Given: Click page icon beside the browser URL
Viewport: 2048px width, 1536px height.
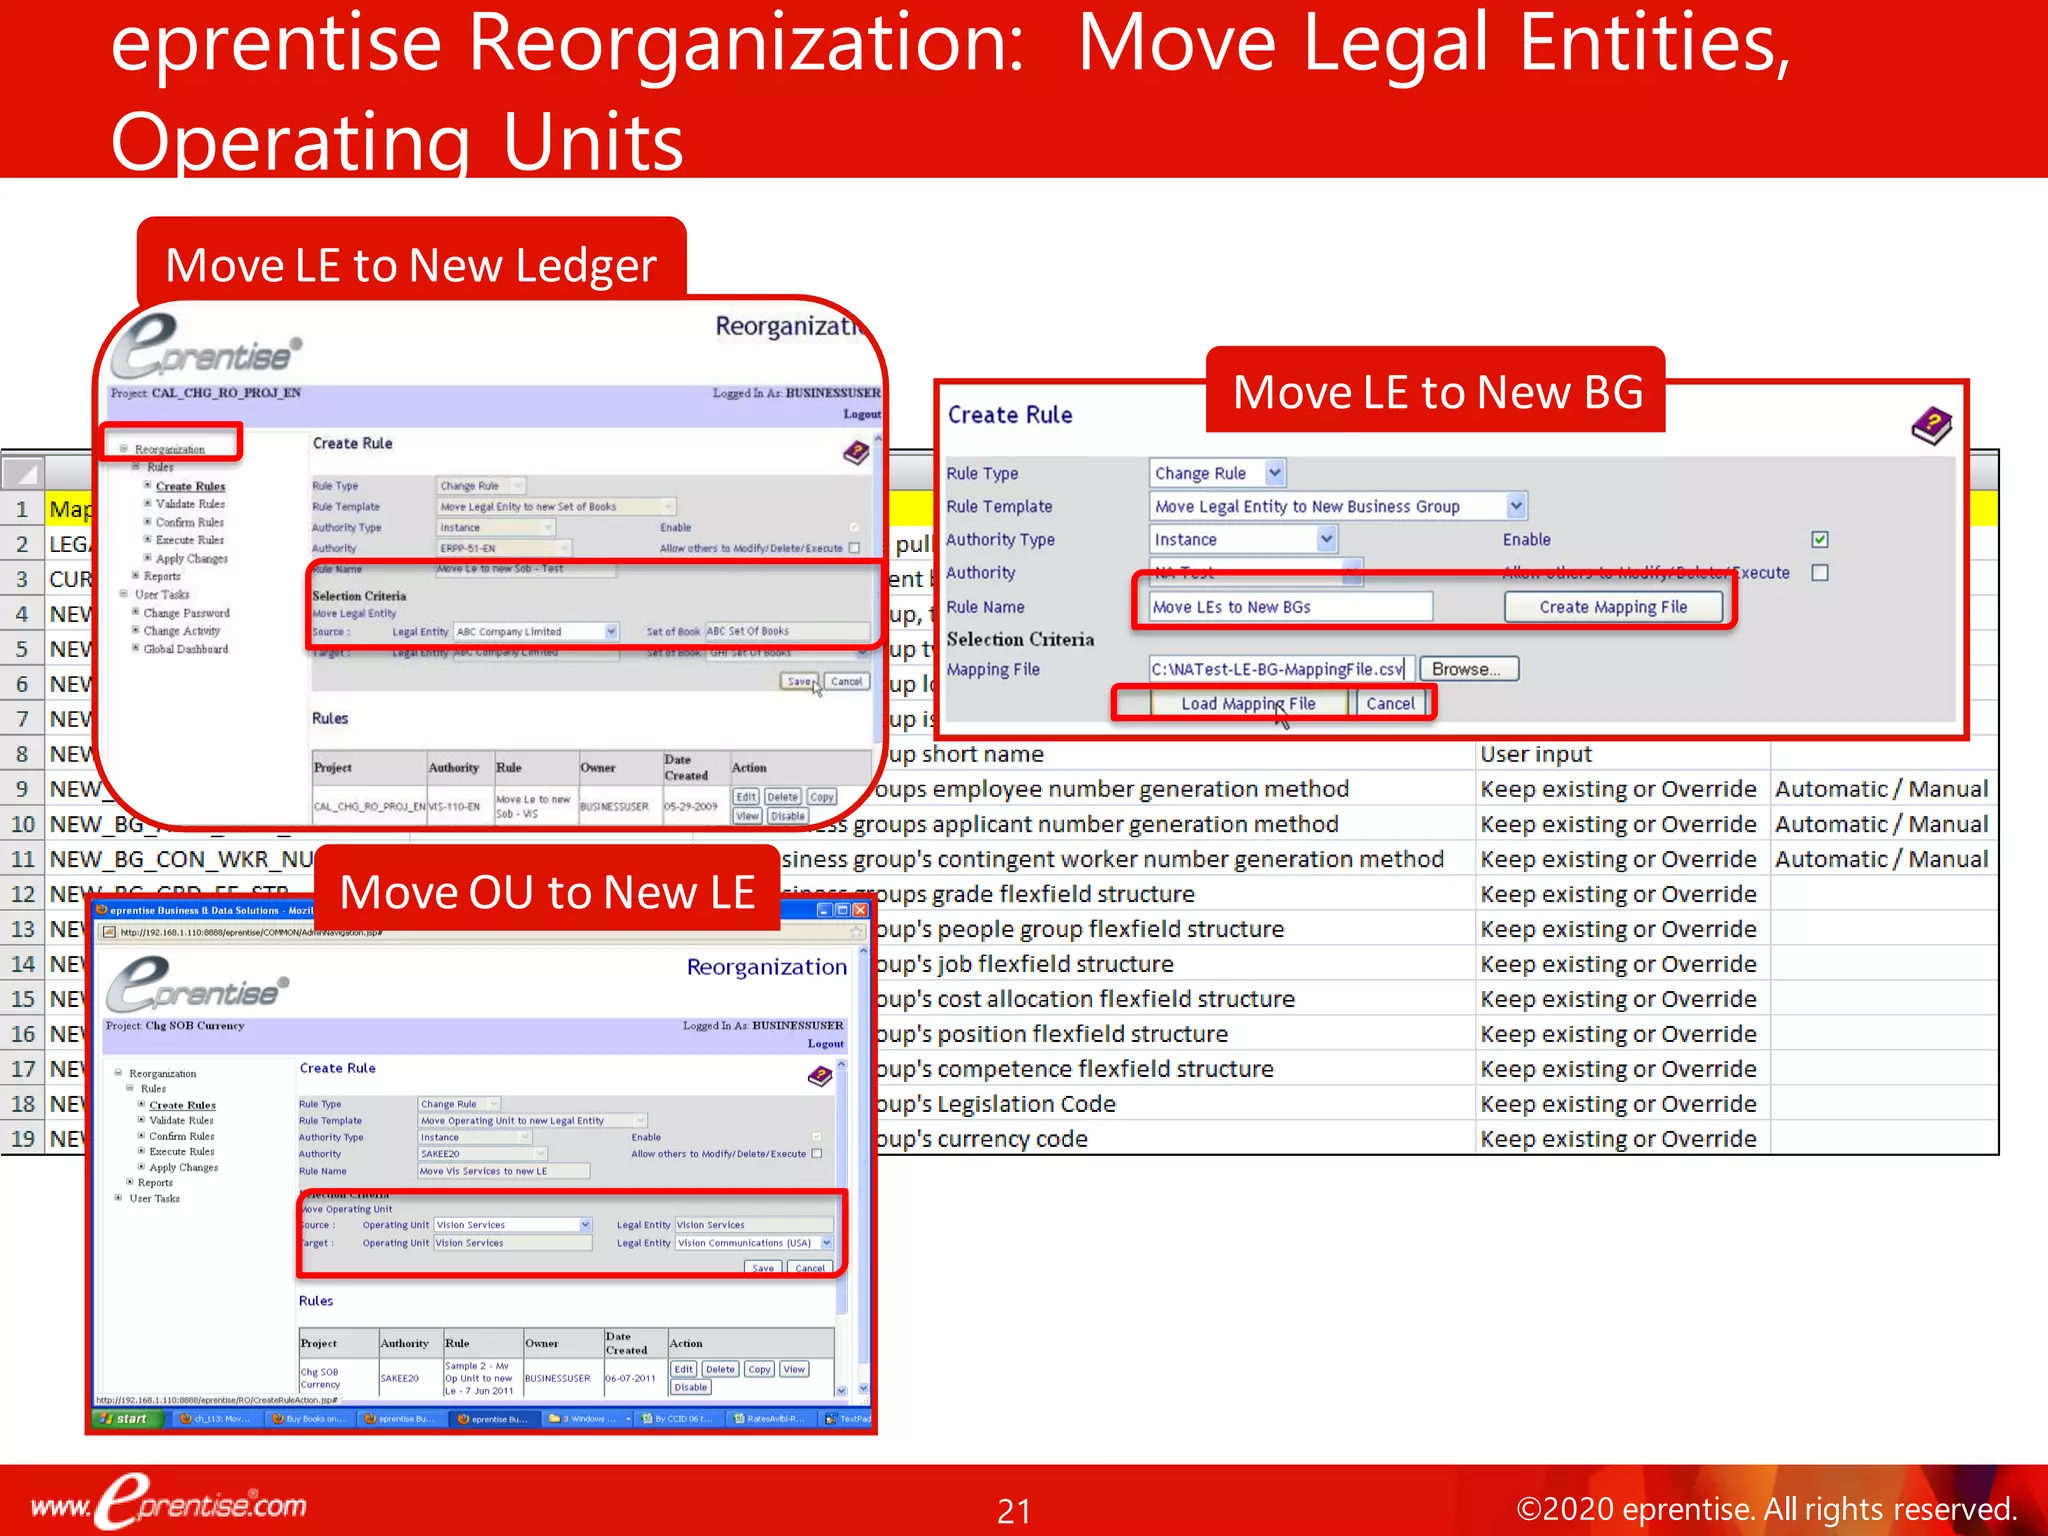Looking at the screenshot, I should coord(109,932).
